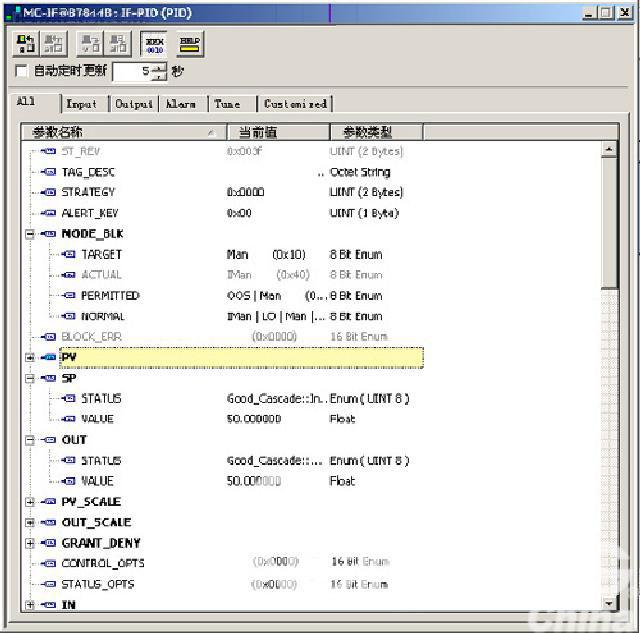Image resolution: width=640 pixels, height=633 pixels.
Task: Expand the PV_SCALE tree node
Action: pyautogui.click(x=30, y=502)
